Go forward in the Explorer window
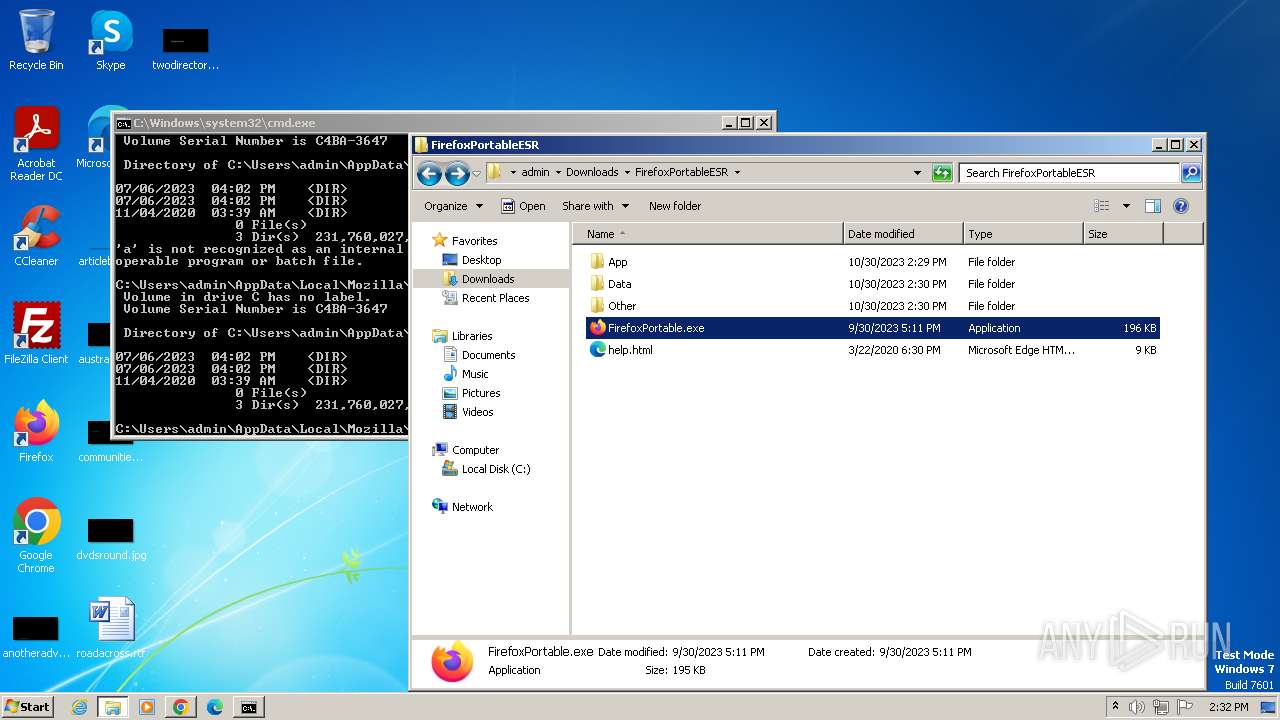This screenshot has width=1280, height=720. 457,173
